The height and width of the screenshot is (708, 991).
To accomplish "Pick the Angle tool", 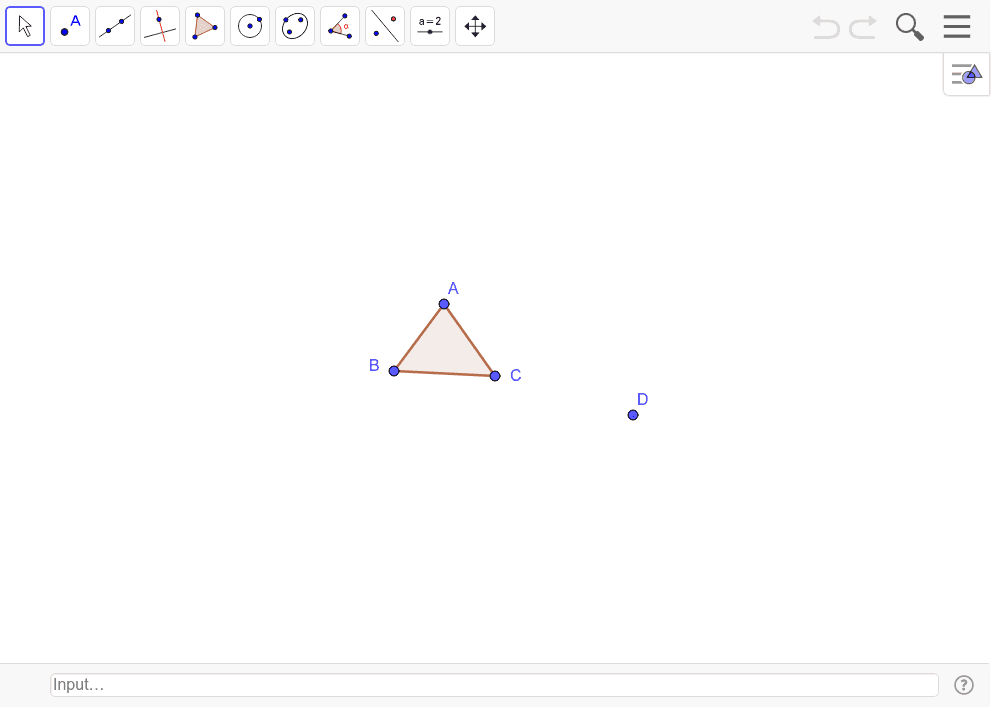I will click(x=340, y=26).
